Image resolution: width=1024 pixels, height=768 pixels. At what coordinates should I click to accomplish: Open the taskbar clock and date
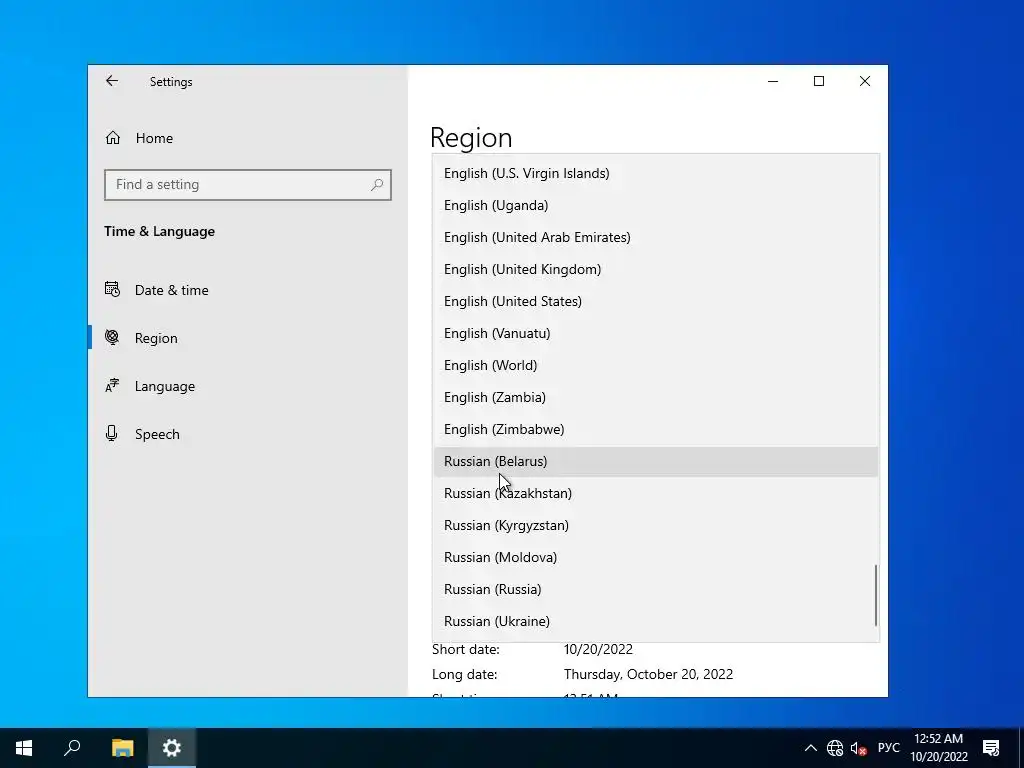pos(938,748)
